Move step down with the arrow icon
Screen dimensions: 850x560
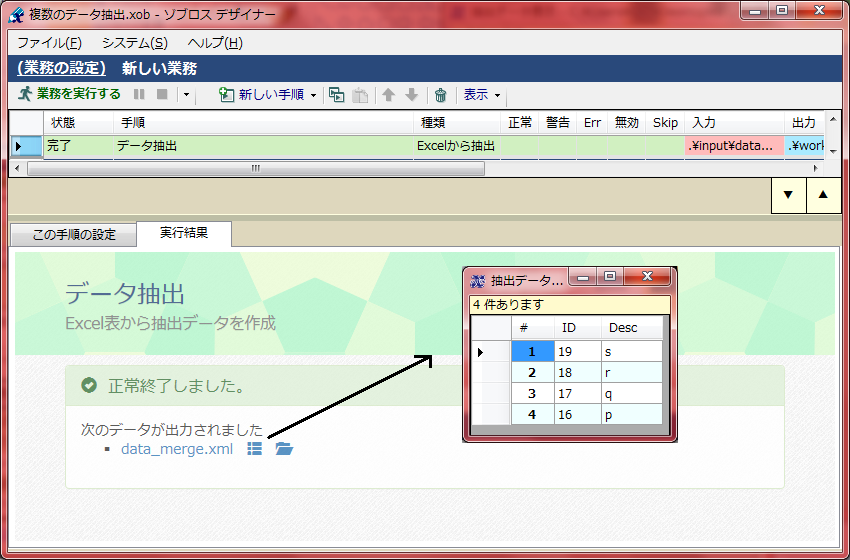coord(412,95)
